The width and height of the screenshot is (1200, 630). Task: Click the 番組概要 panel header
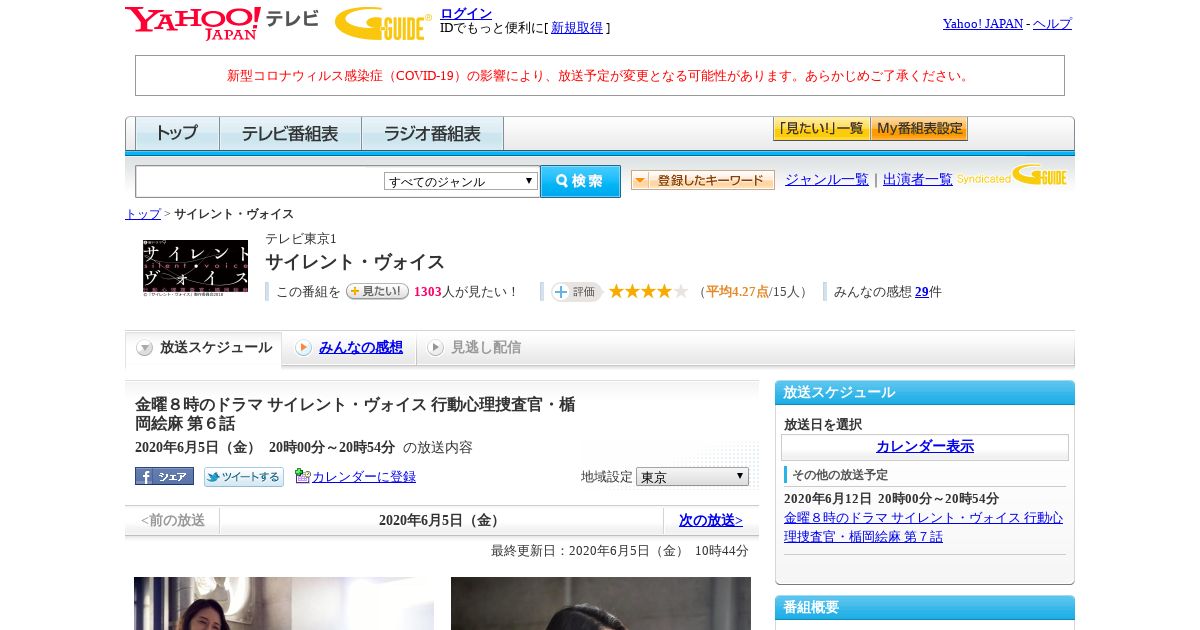(x=925, y=607)
